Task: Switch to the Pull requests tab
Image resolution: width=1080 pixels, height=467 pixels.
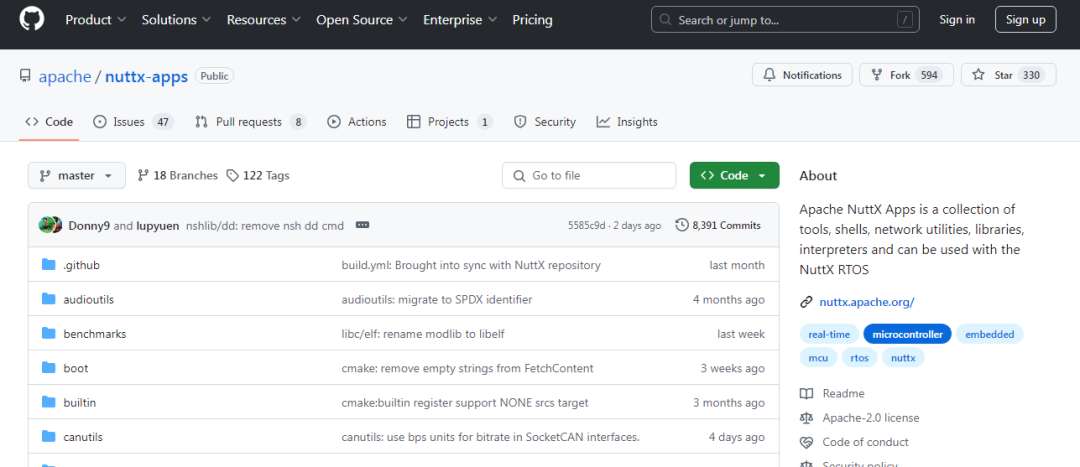Action: 250,122
